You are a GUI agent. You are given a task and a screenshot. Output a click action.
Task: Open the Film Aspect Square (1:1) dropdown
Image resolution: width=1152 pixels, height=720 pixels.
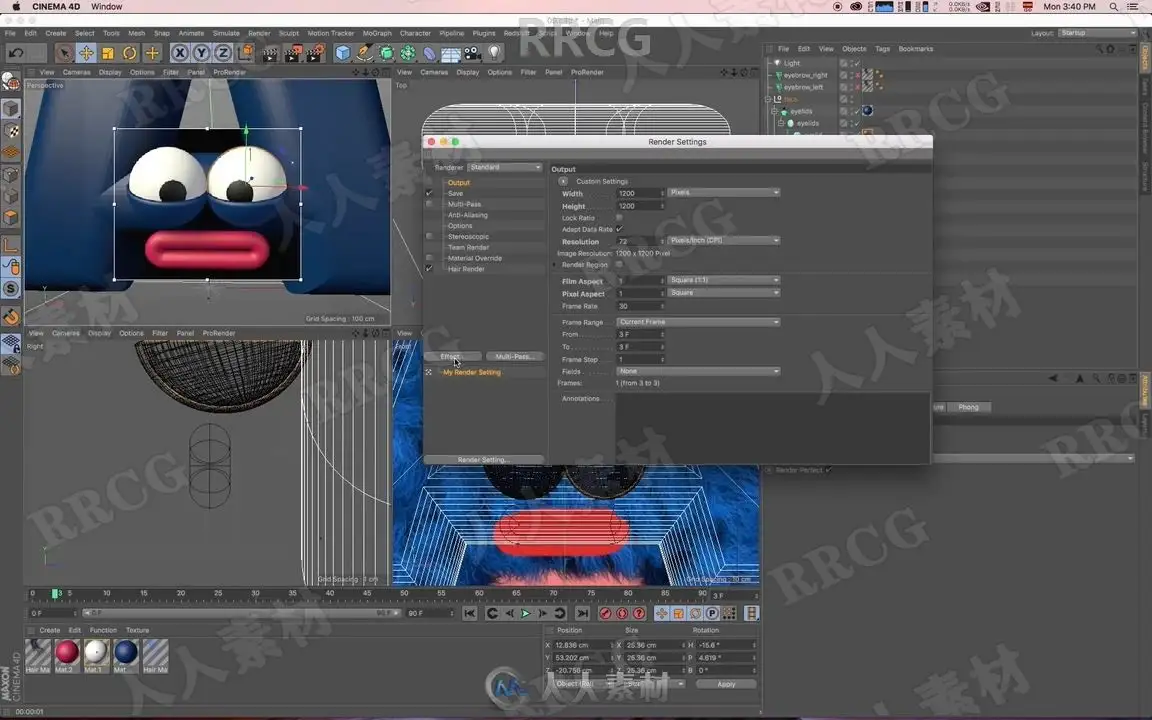click(x=724, y=280)
